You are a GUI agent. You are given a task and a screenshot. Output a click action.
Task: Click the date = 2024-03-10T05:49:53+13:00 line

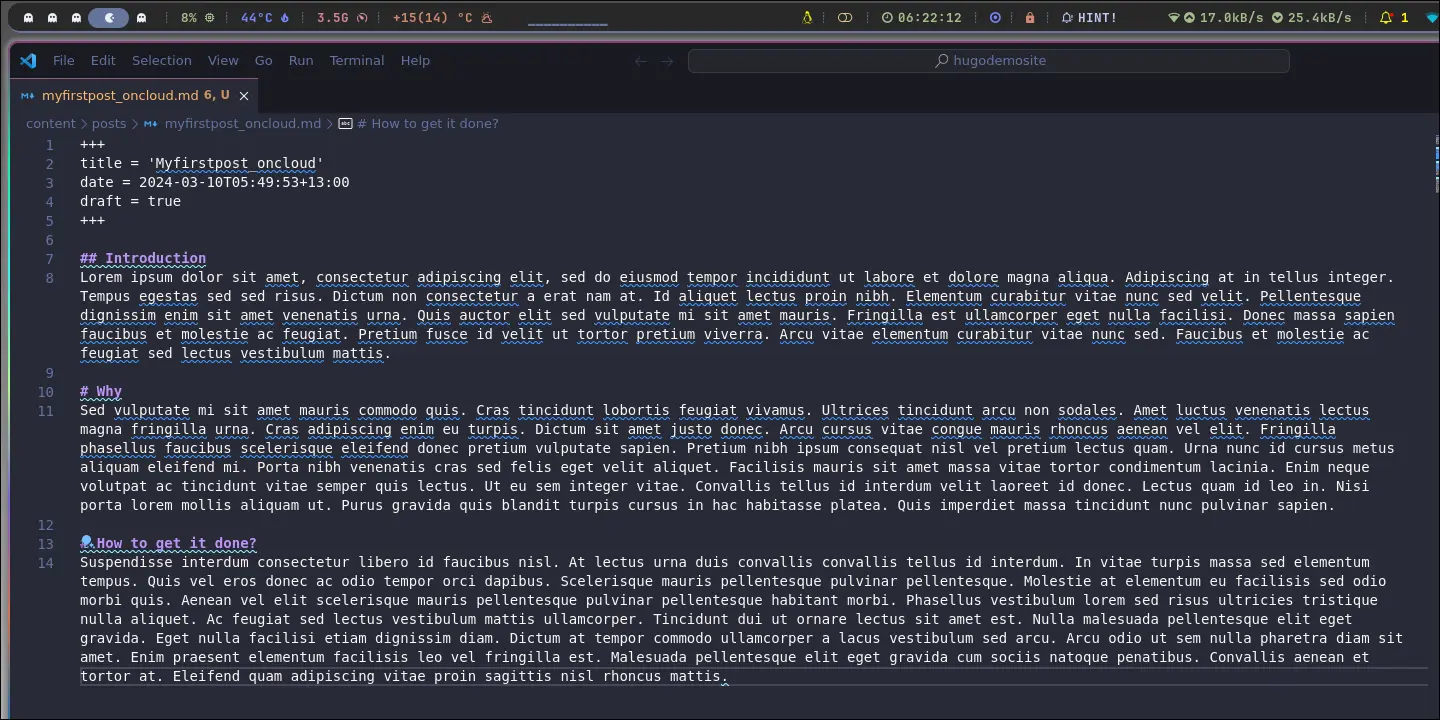coord(215,182)
